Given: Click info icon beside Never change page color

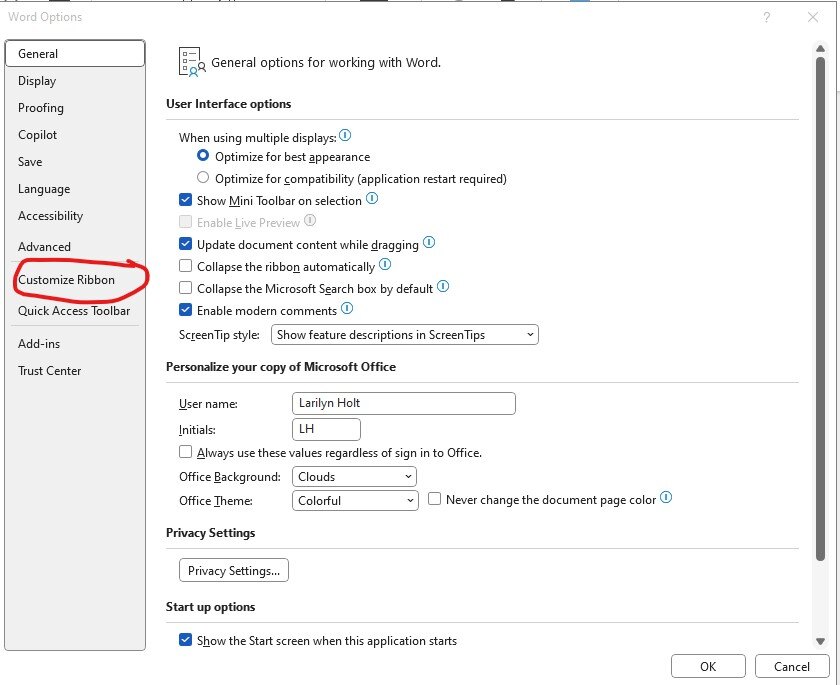Looking at the screenshot, I should point(666,498).
